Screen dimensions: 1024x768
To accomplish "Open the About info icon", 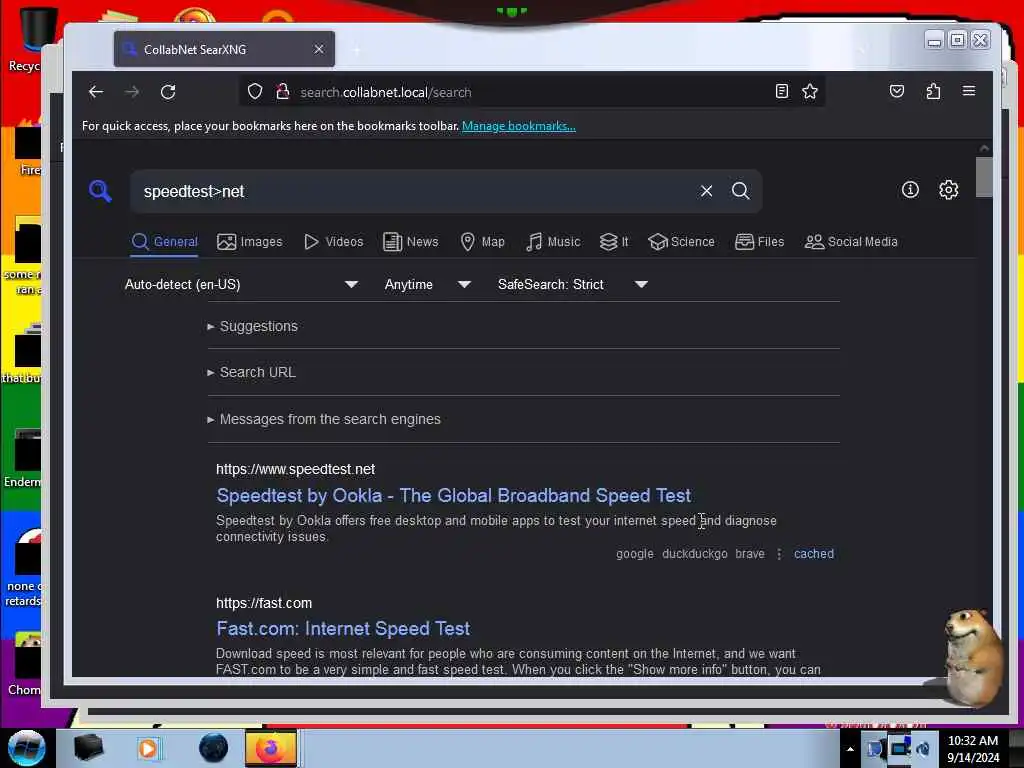I will pos(910,190).
